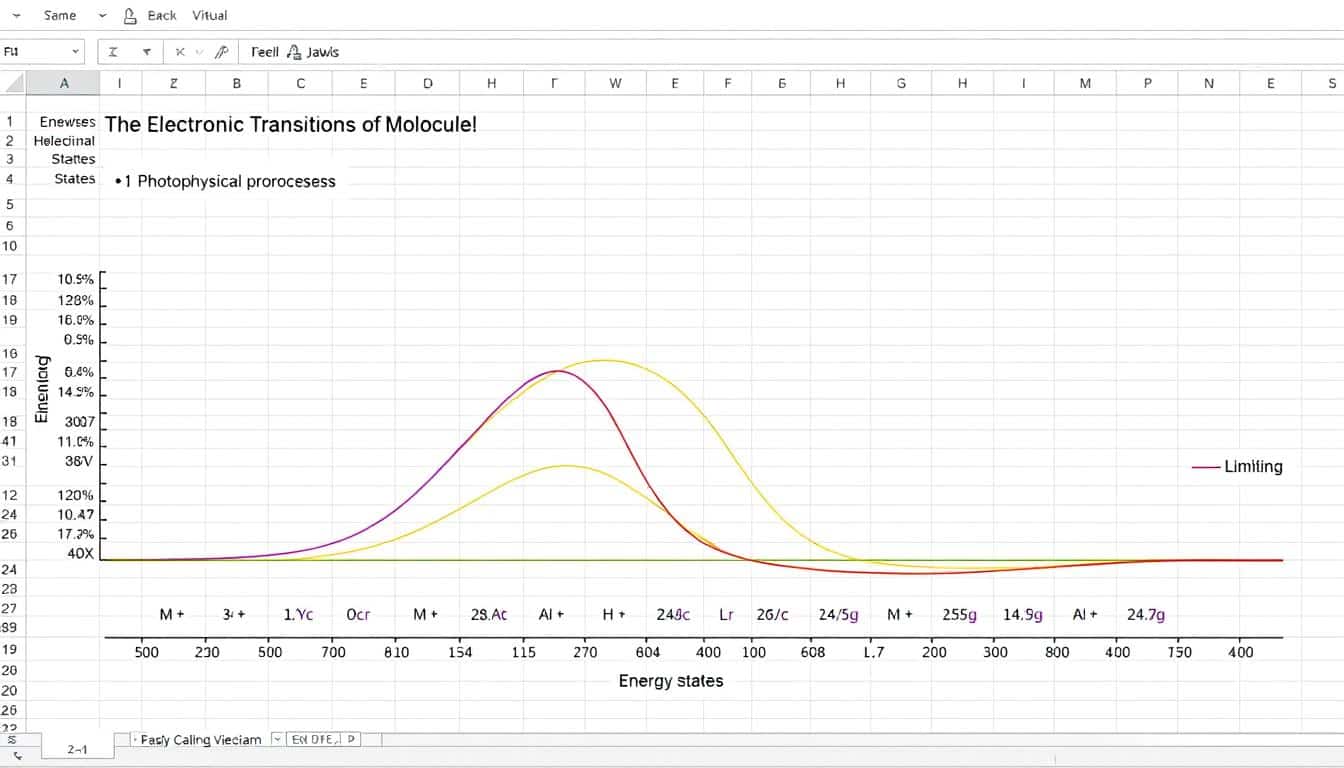Click the select-all corner of the grid
Image resolution: width=1344 pixels, height=768 pixels.
(12, 84)
